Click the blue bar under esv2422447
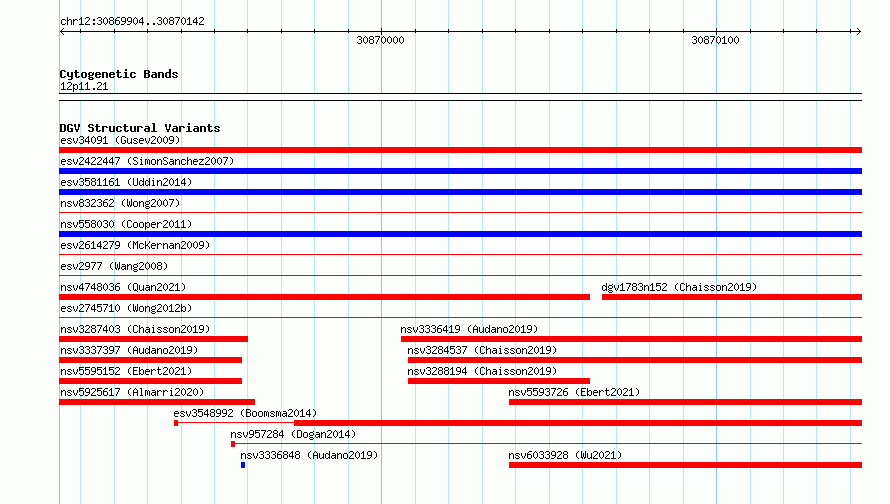 pyautogui.click(x=460, y=171)
